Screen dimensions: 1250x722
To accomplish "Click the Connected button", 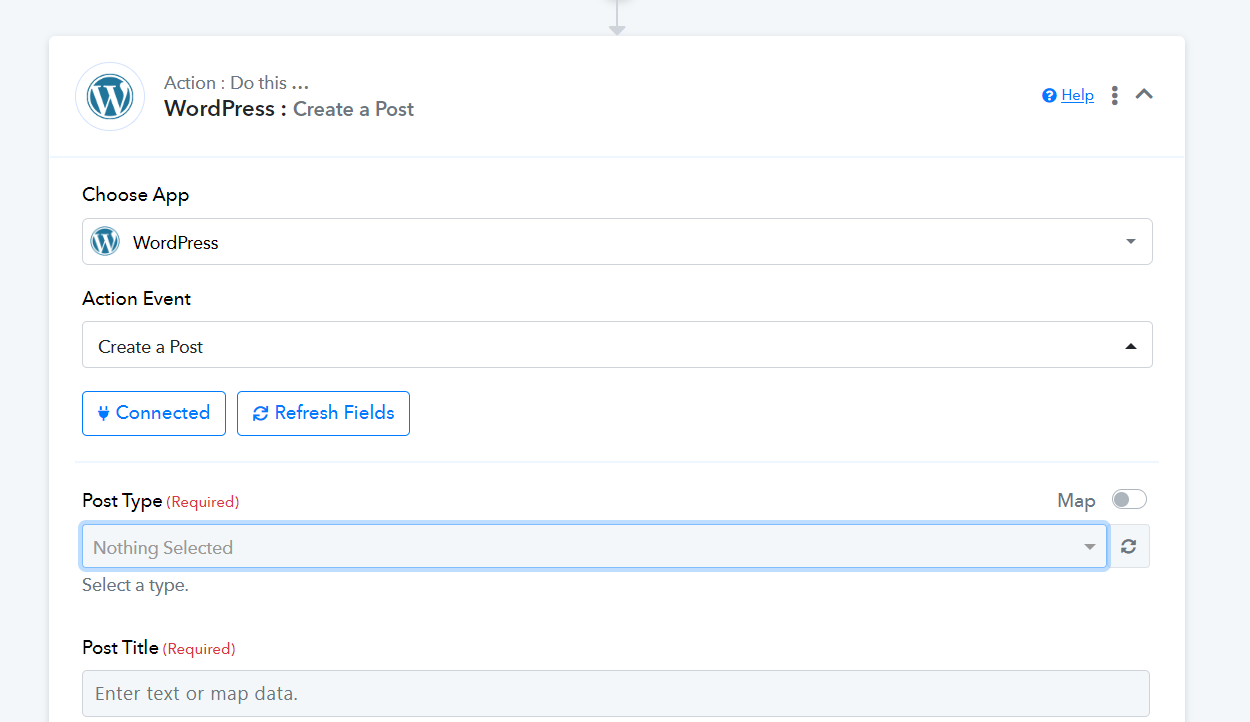I will [154, 413].
